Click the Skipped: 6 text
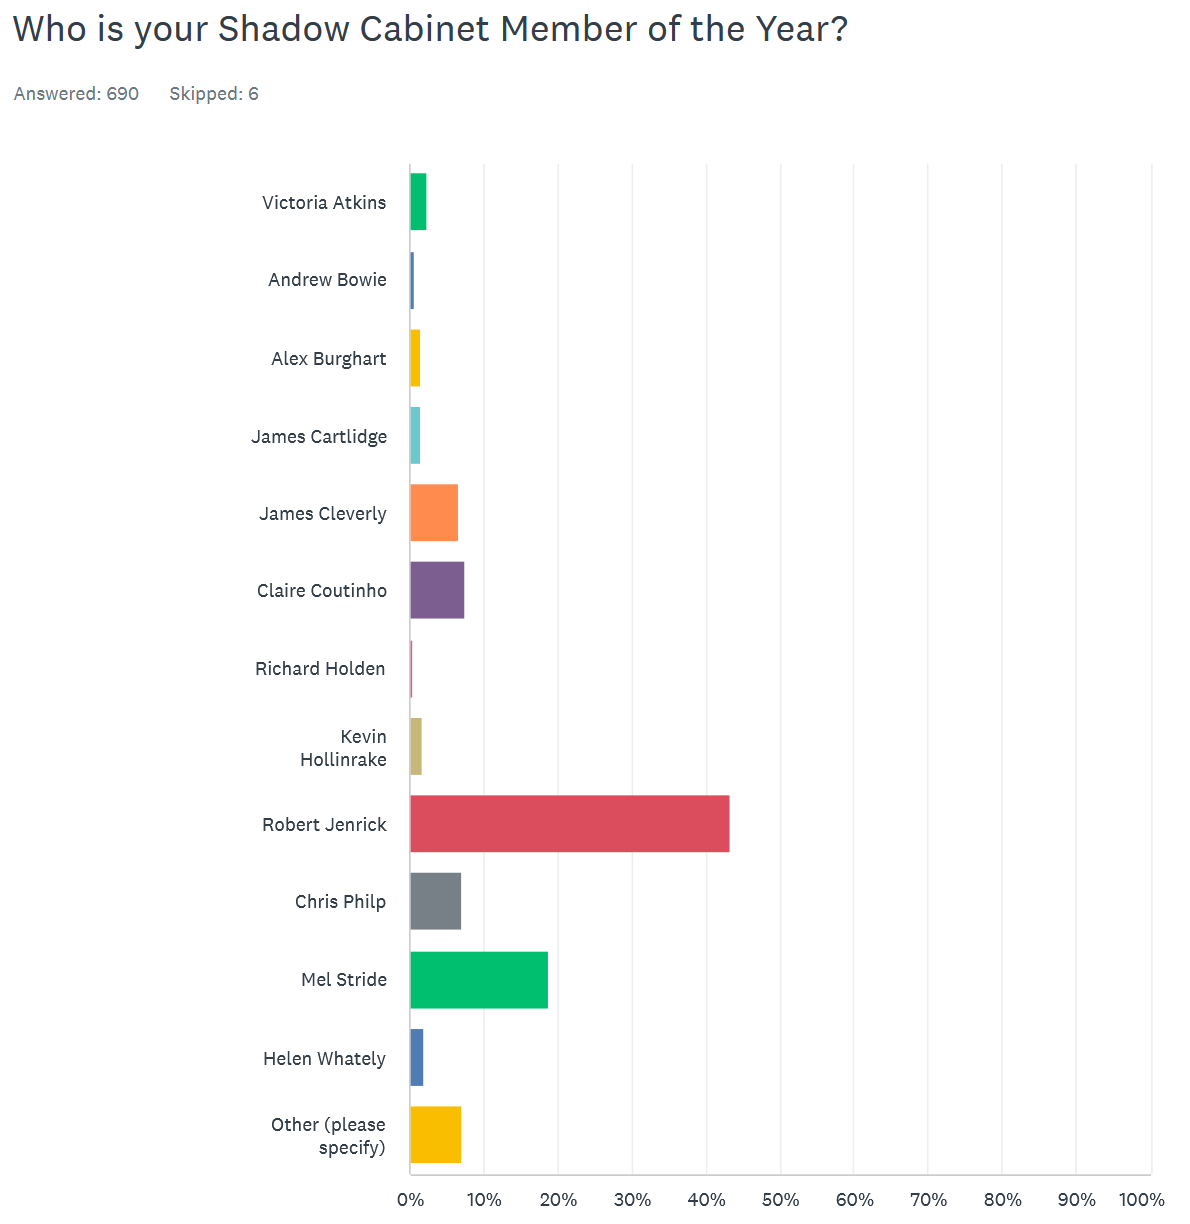The image size is (1190, 1224). click(x=214, y=94)
